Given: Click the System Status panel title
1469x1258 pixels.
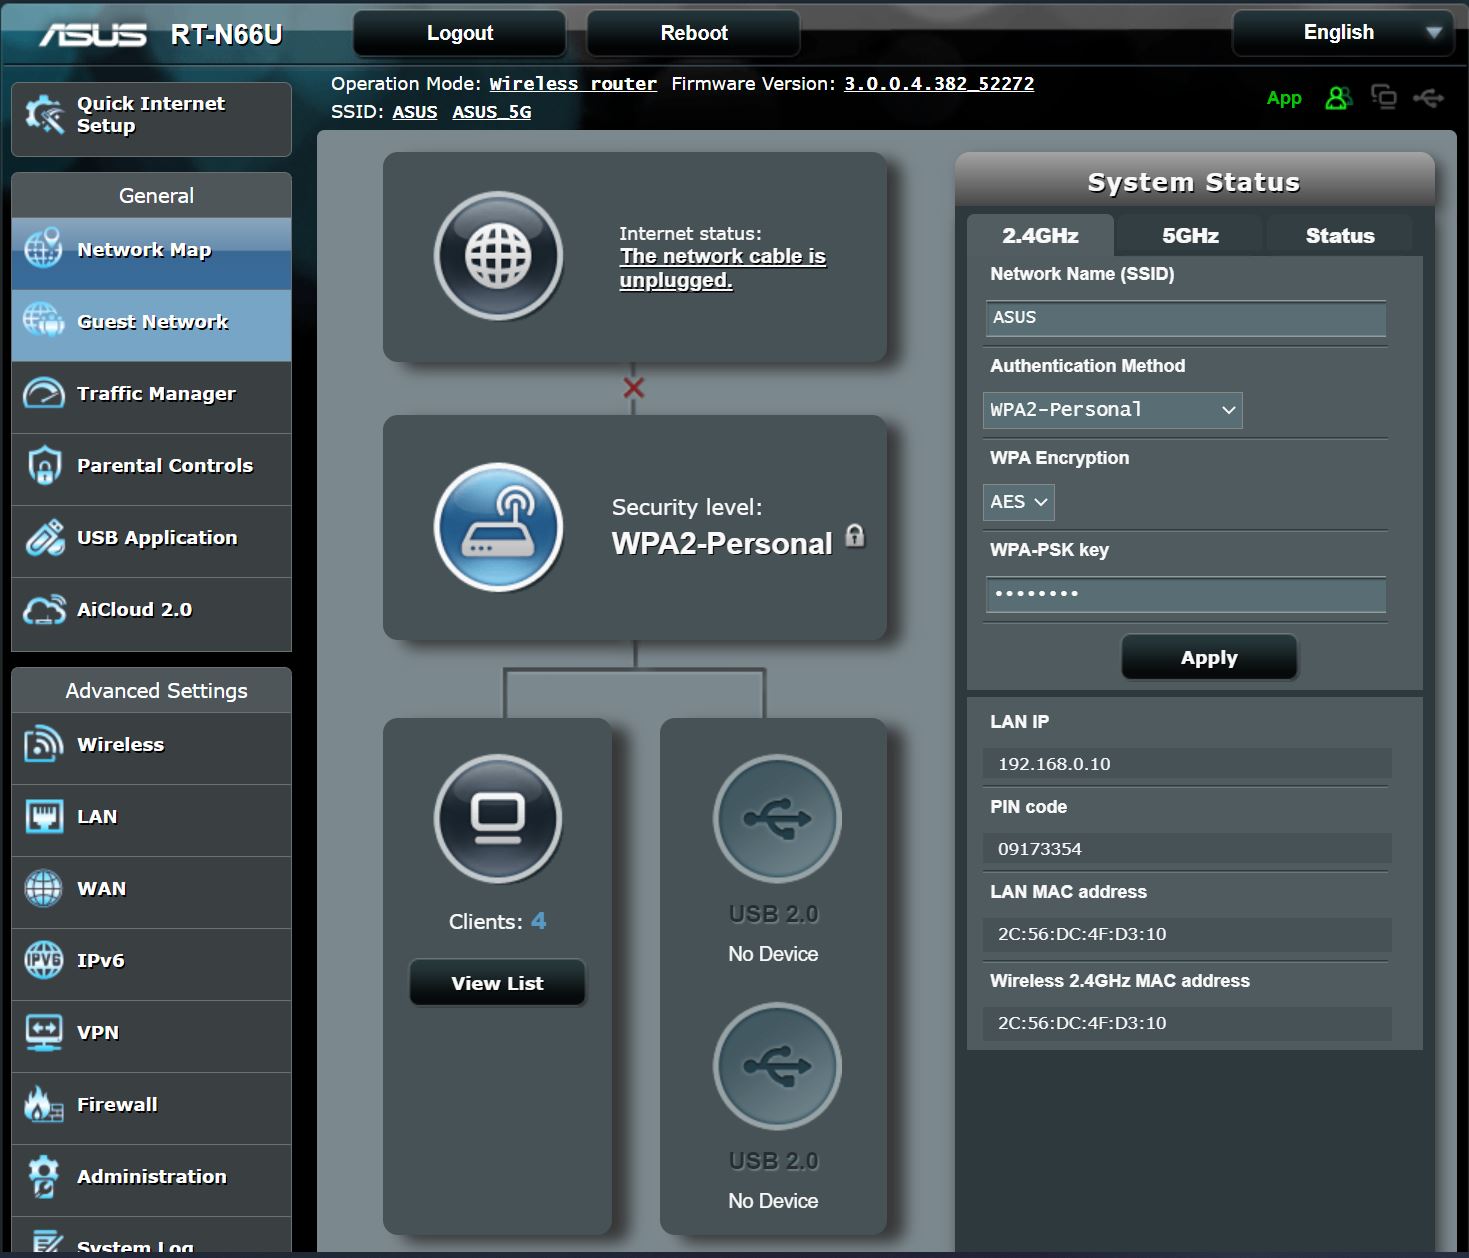Looking at the screenshot, I should pos(1194,182).
